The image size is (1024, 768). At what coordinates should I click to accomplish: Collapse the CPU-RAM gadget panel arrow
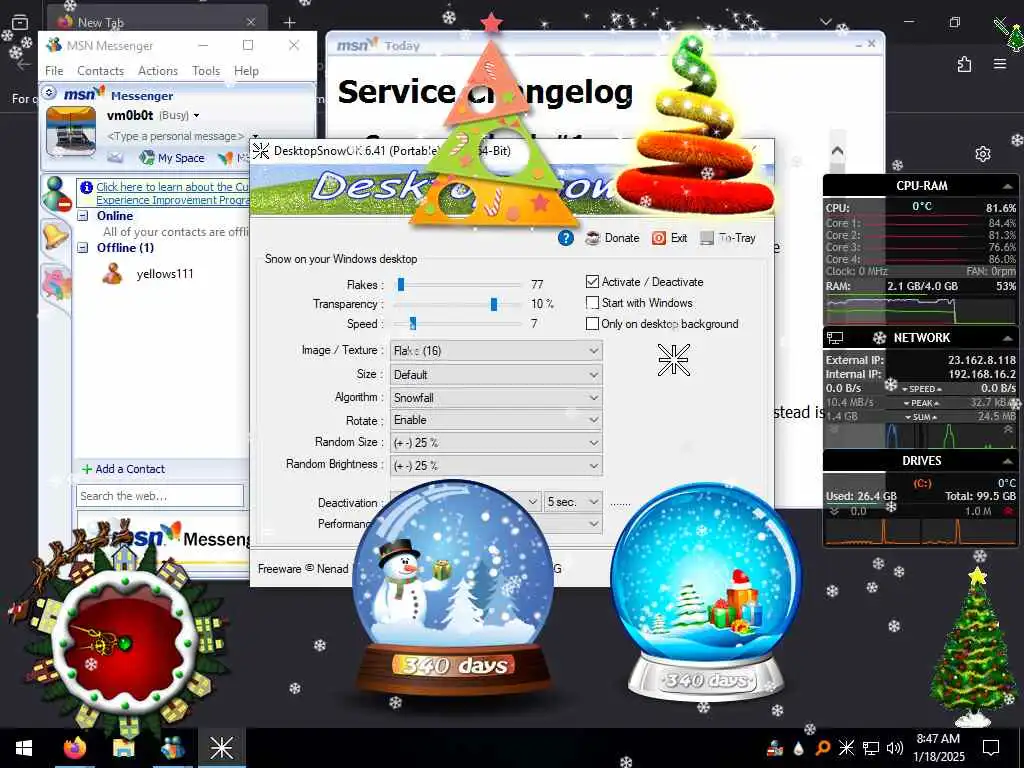[x=1007, y=186]
